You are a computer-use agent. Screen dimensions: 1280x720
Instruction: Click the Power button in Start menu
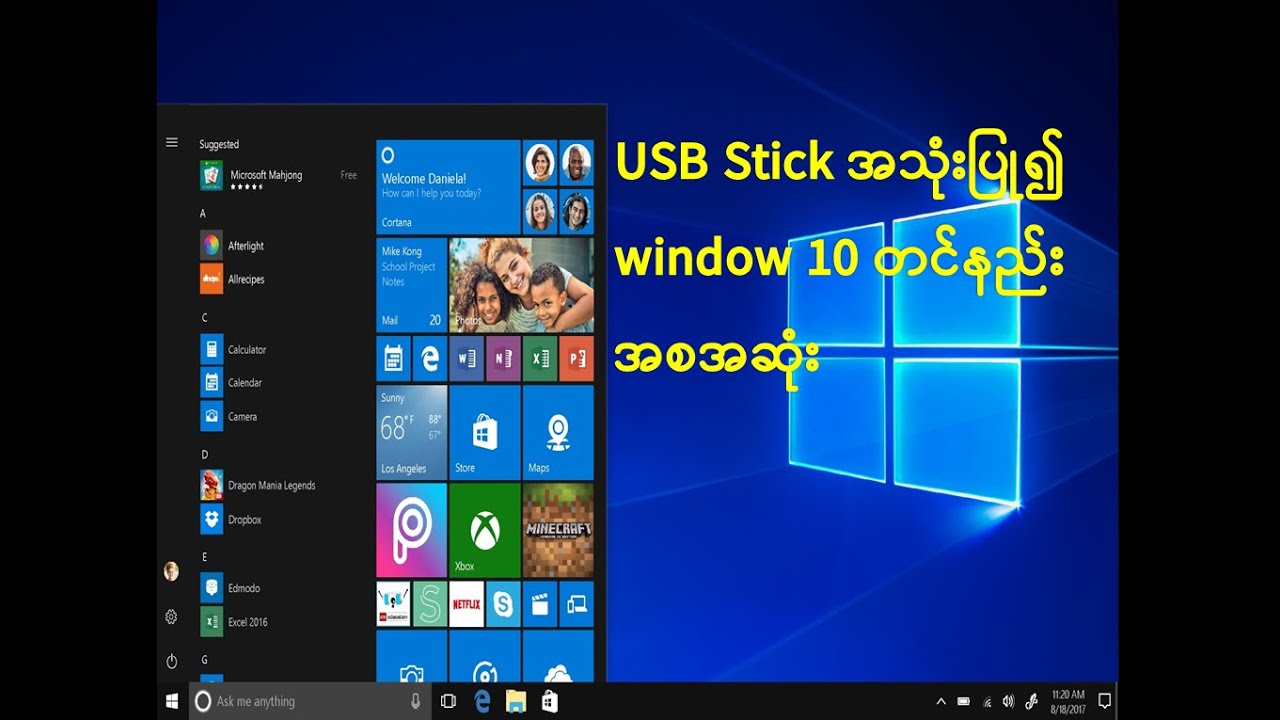coord(171,661)
